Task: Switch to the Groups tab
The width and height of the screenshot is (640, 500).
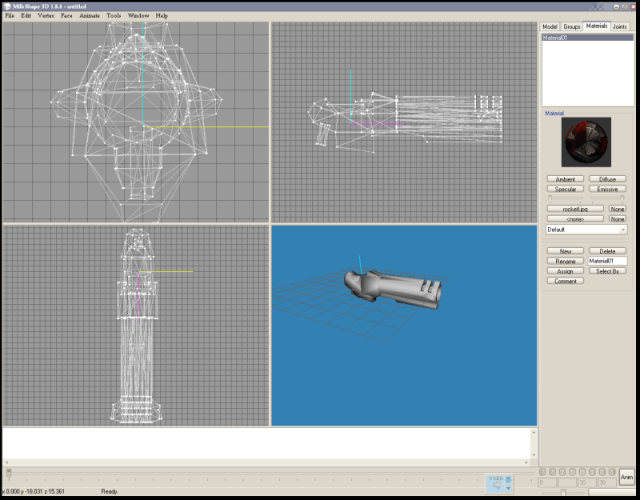Action: (x=572, y=26)
